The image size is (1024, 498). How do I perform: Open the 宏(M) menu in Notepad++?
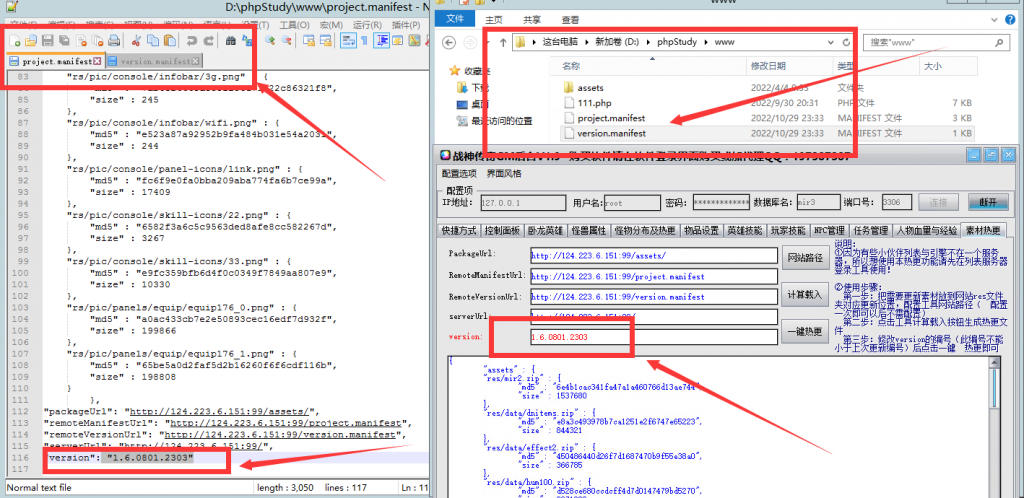click(331, 25)
